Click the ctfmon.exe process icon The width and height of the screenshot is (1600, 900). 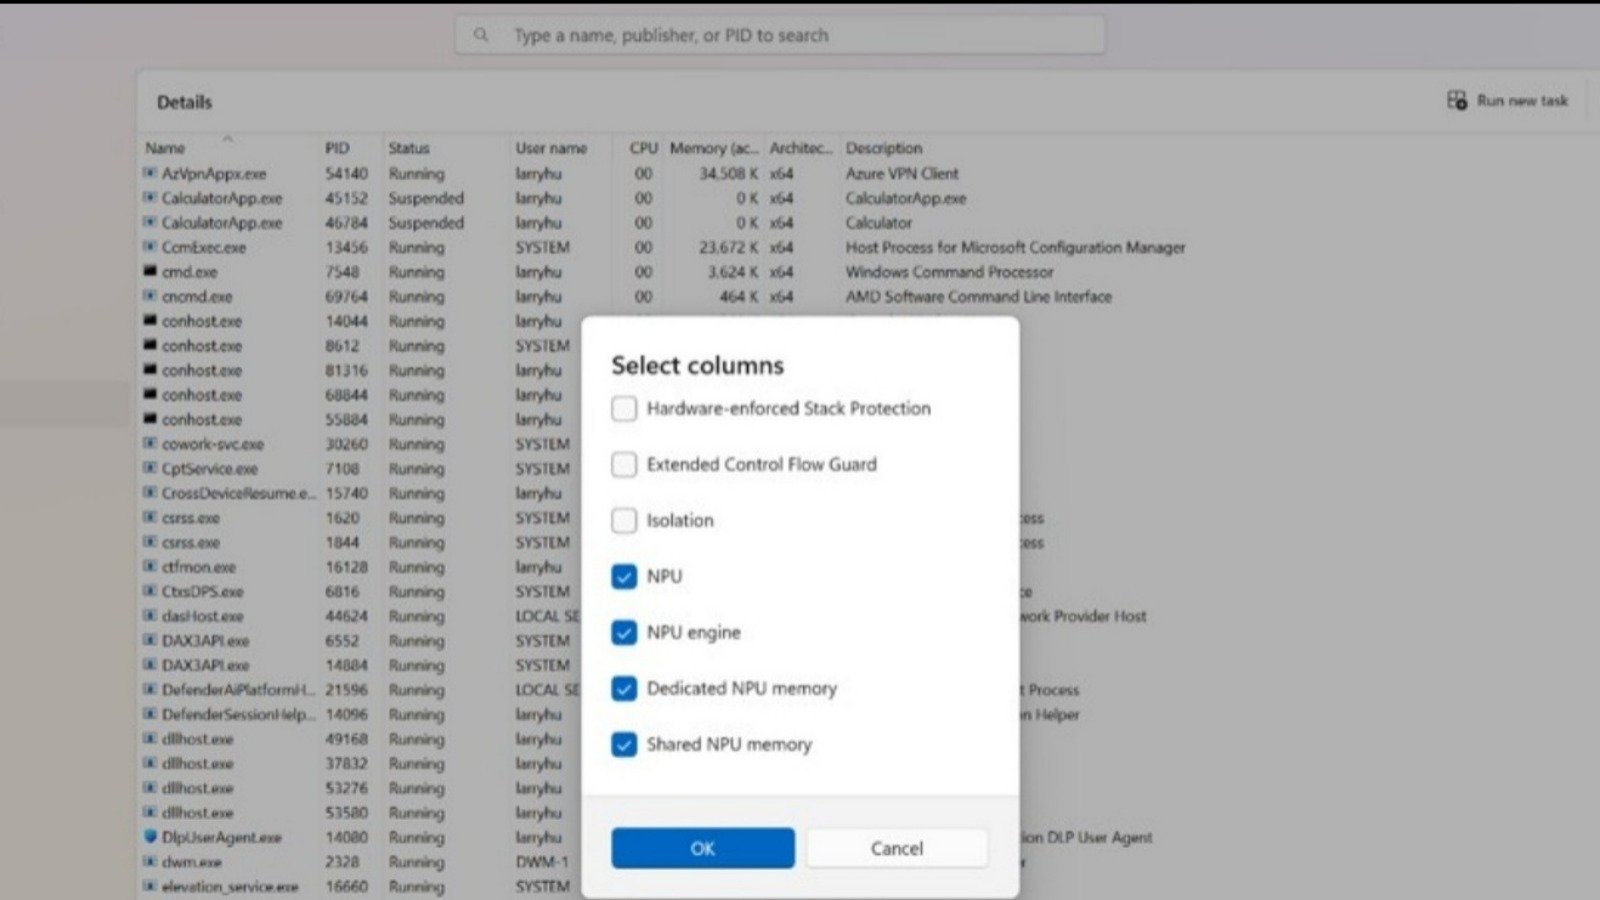click(150, 567)
